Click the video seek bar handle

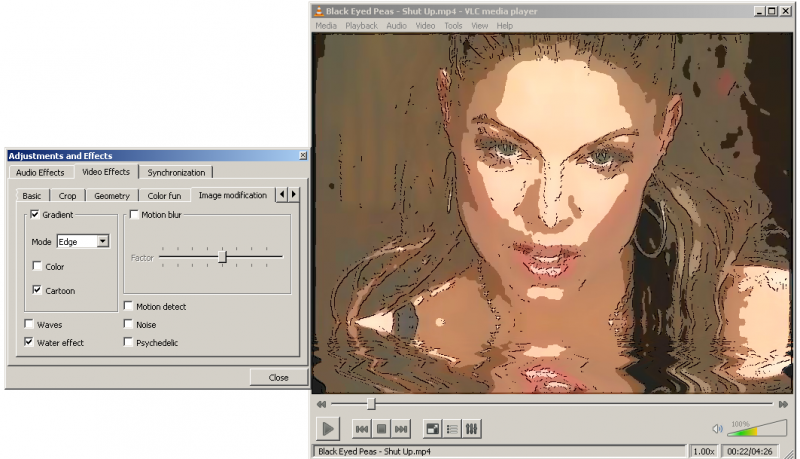coord(371,404)
